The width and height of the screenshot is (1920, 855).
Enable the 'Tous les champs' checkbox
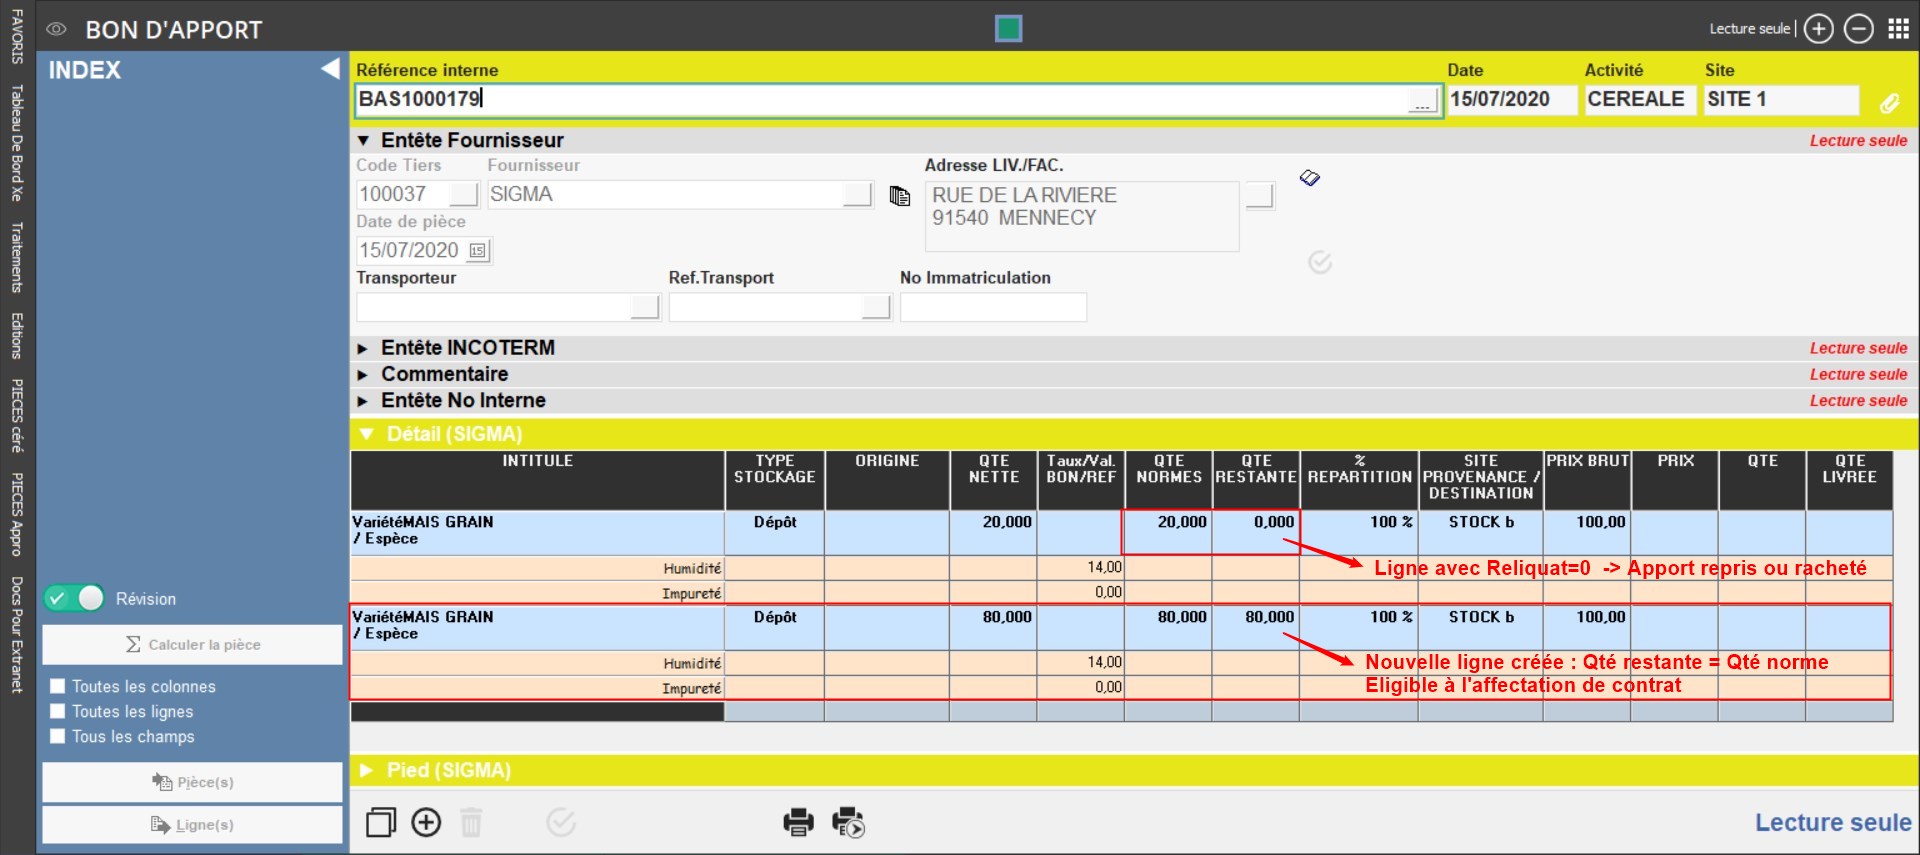click(x=58, y=737)
